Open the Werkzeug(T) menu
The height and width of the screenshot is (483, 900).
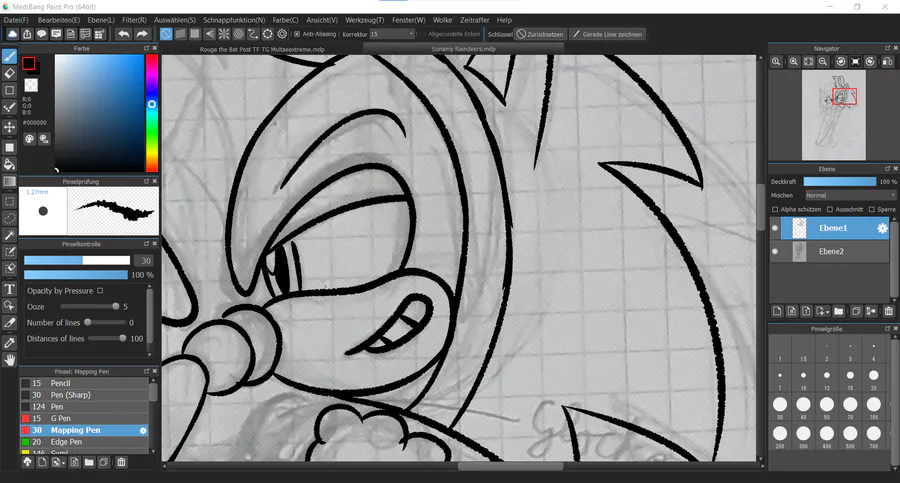364,20
